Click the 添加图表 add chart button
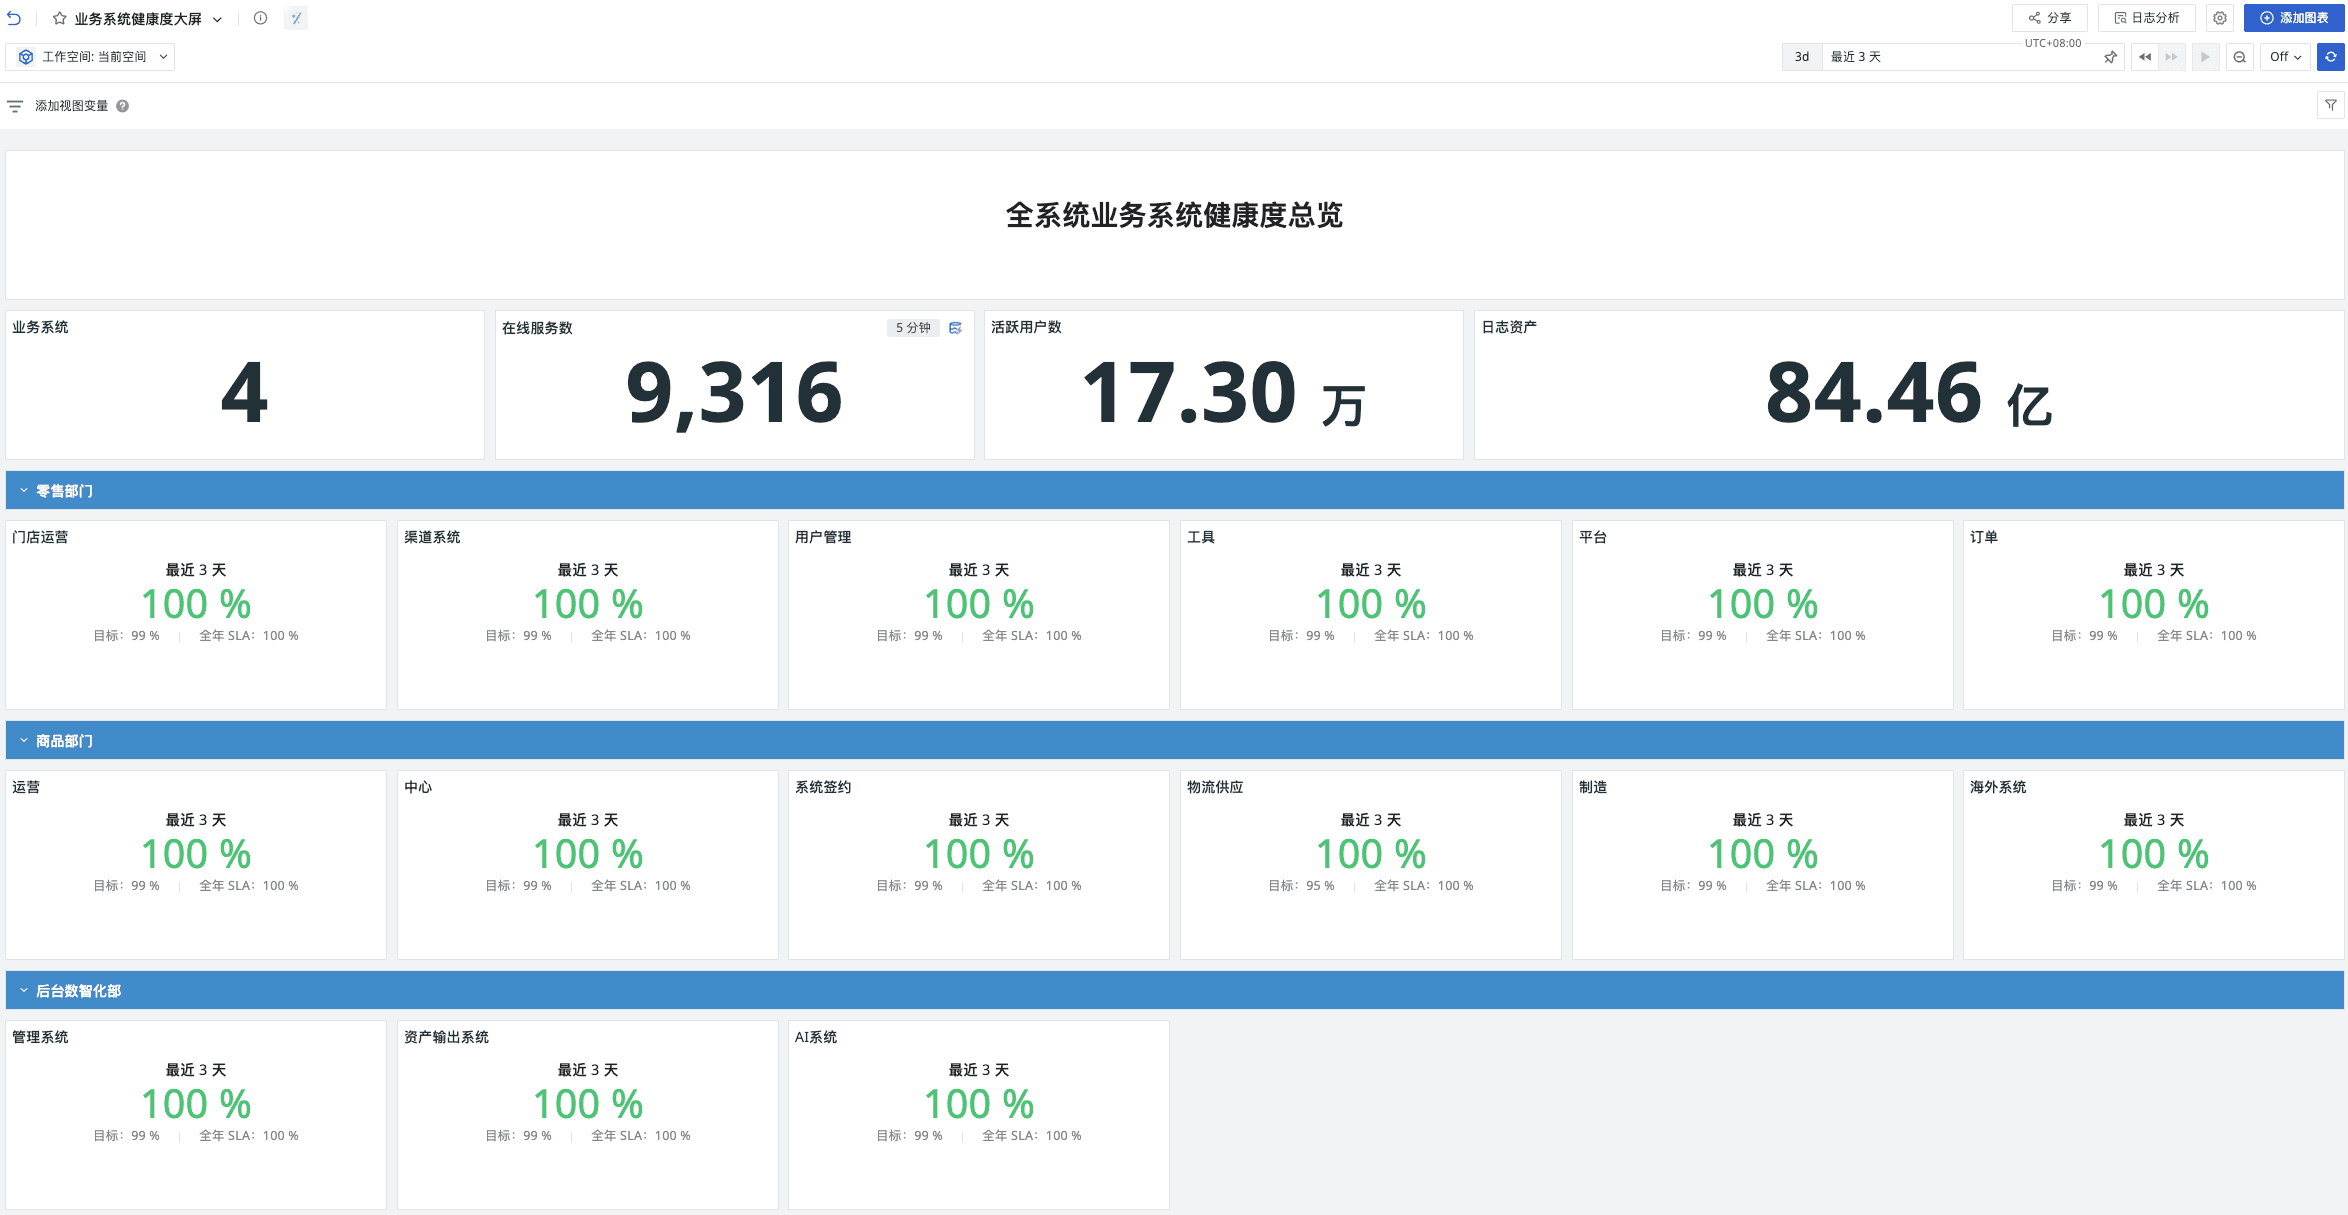 point(2293,18)
